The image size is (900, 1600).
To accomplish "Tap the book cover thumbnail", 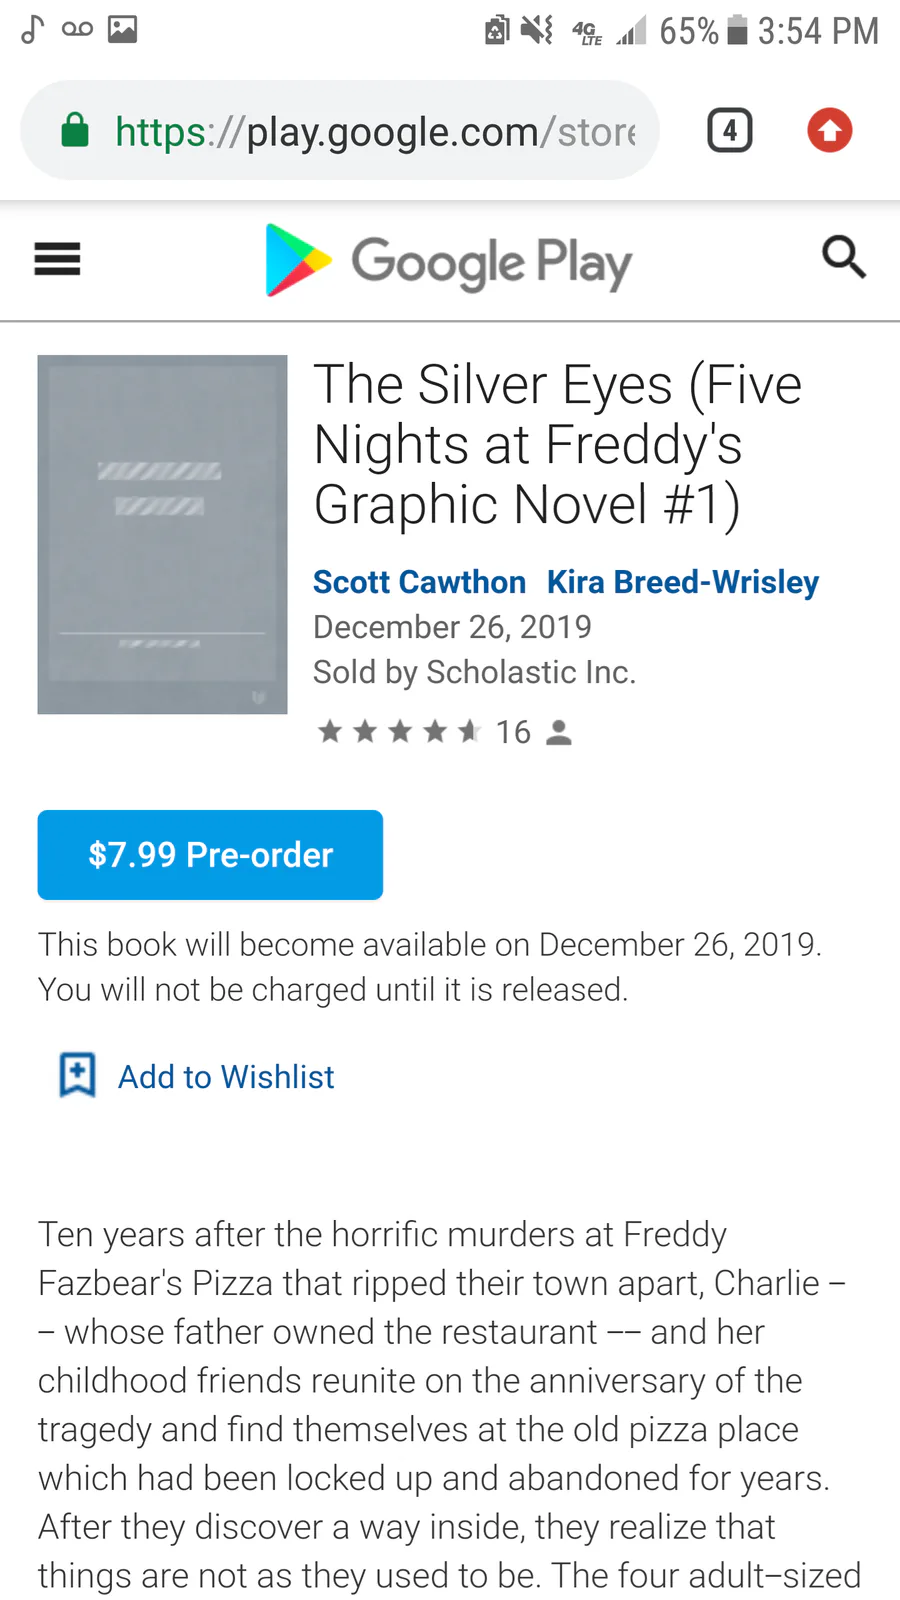I will (x=162, y=535).
